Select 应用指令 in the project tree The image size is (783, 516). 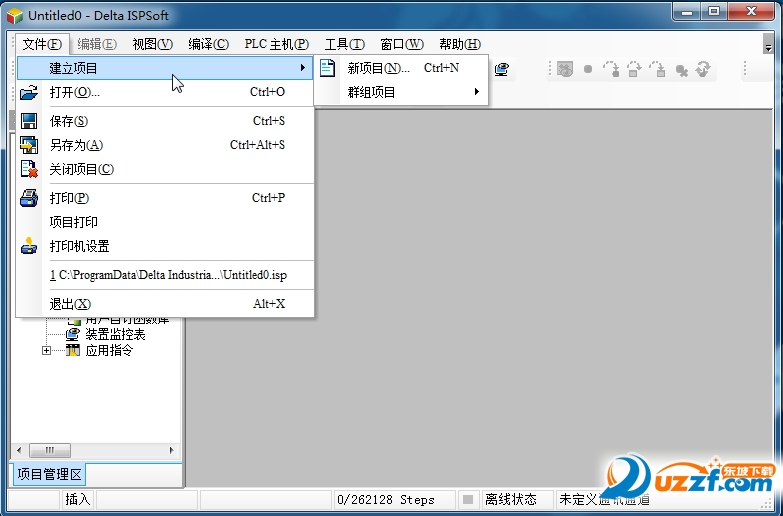(x=109, y=351)
